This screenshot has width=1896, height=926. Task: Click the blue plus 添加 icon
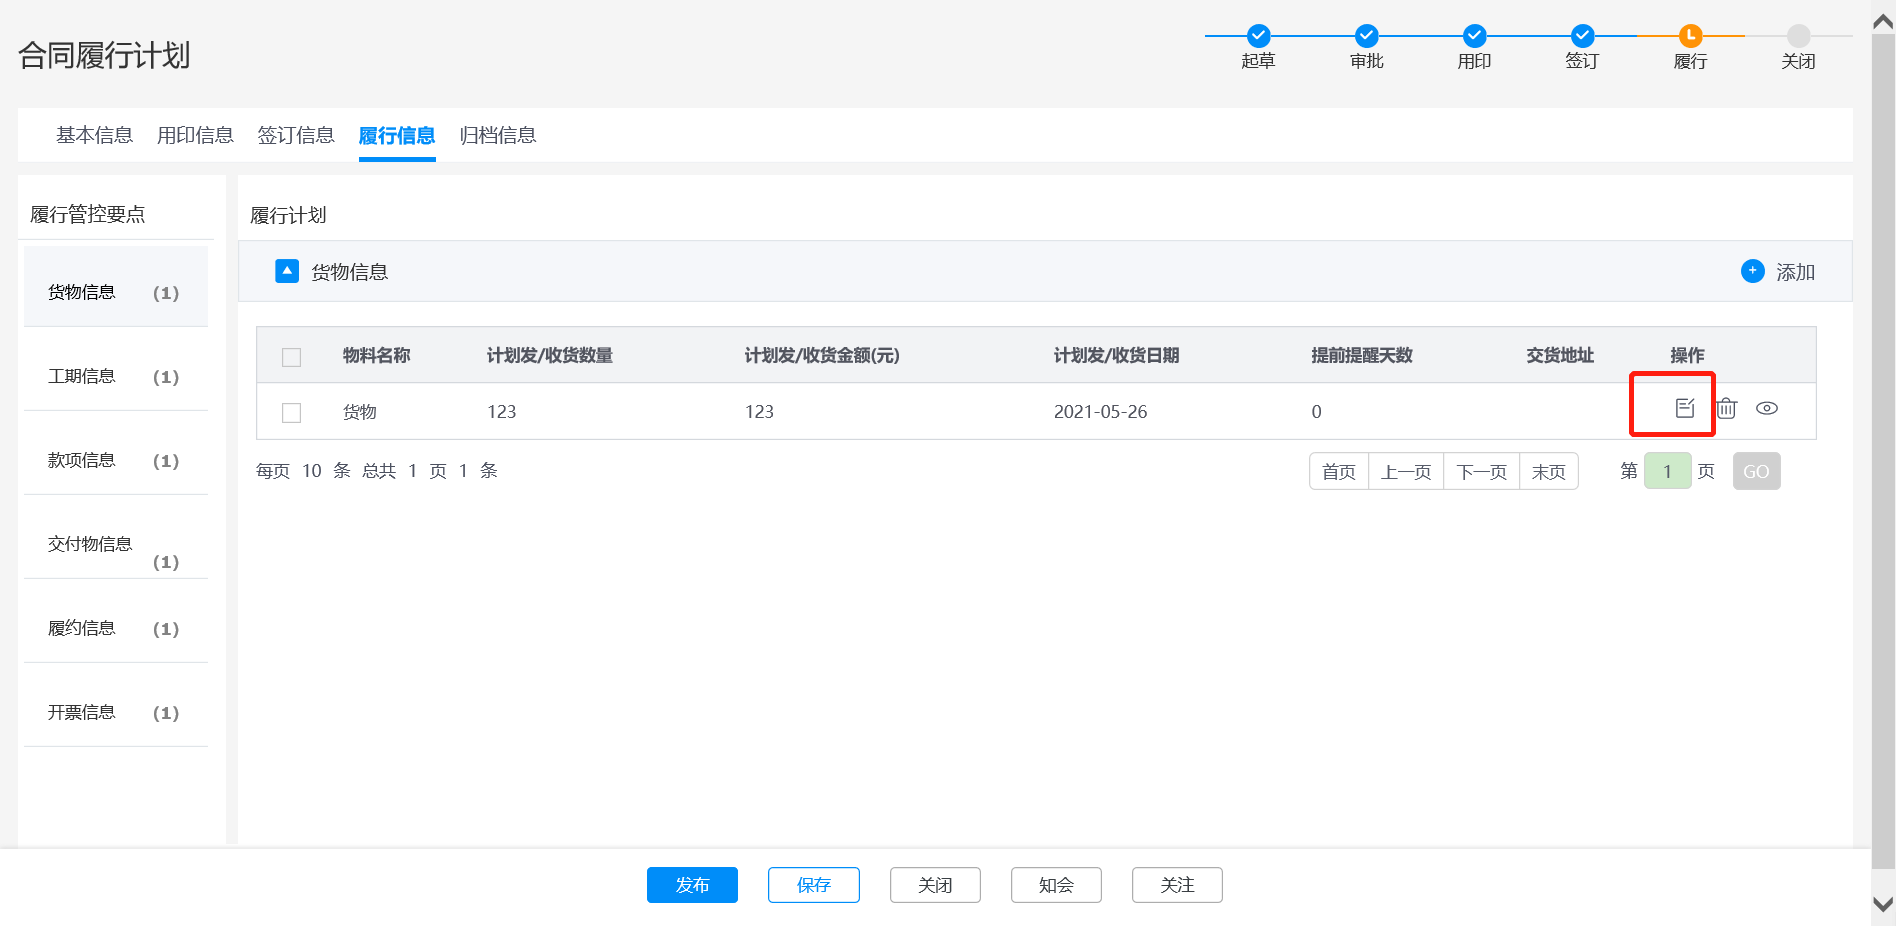click(x=1752, y=271)
